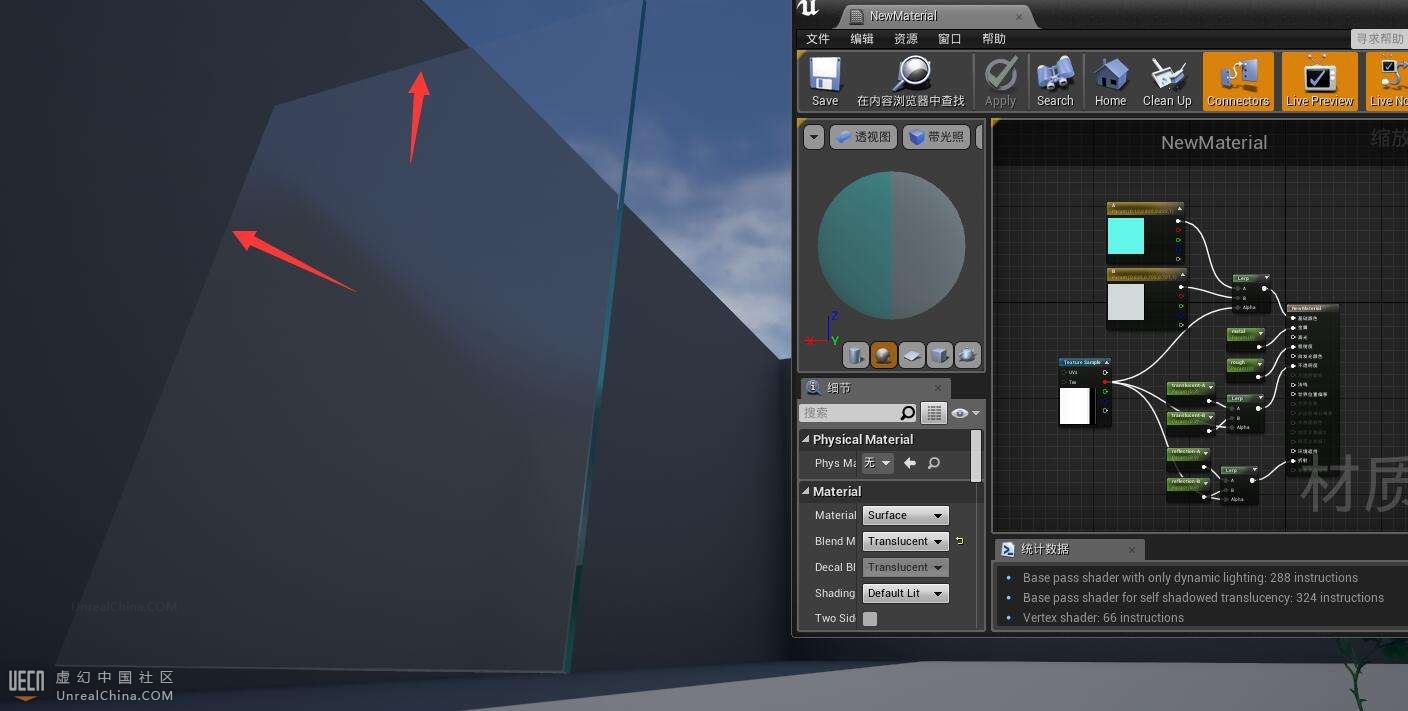Click the 带光照 view mode button
Screen dimensions: 1408x711
coord(936,137)
